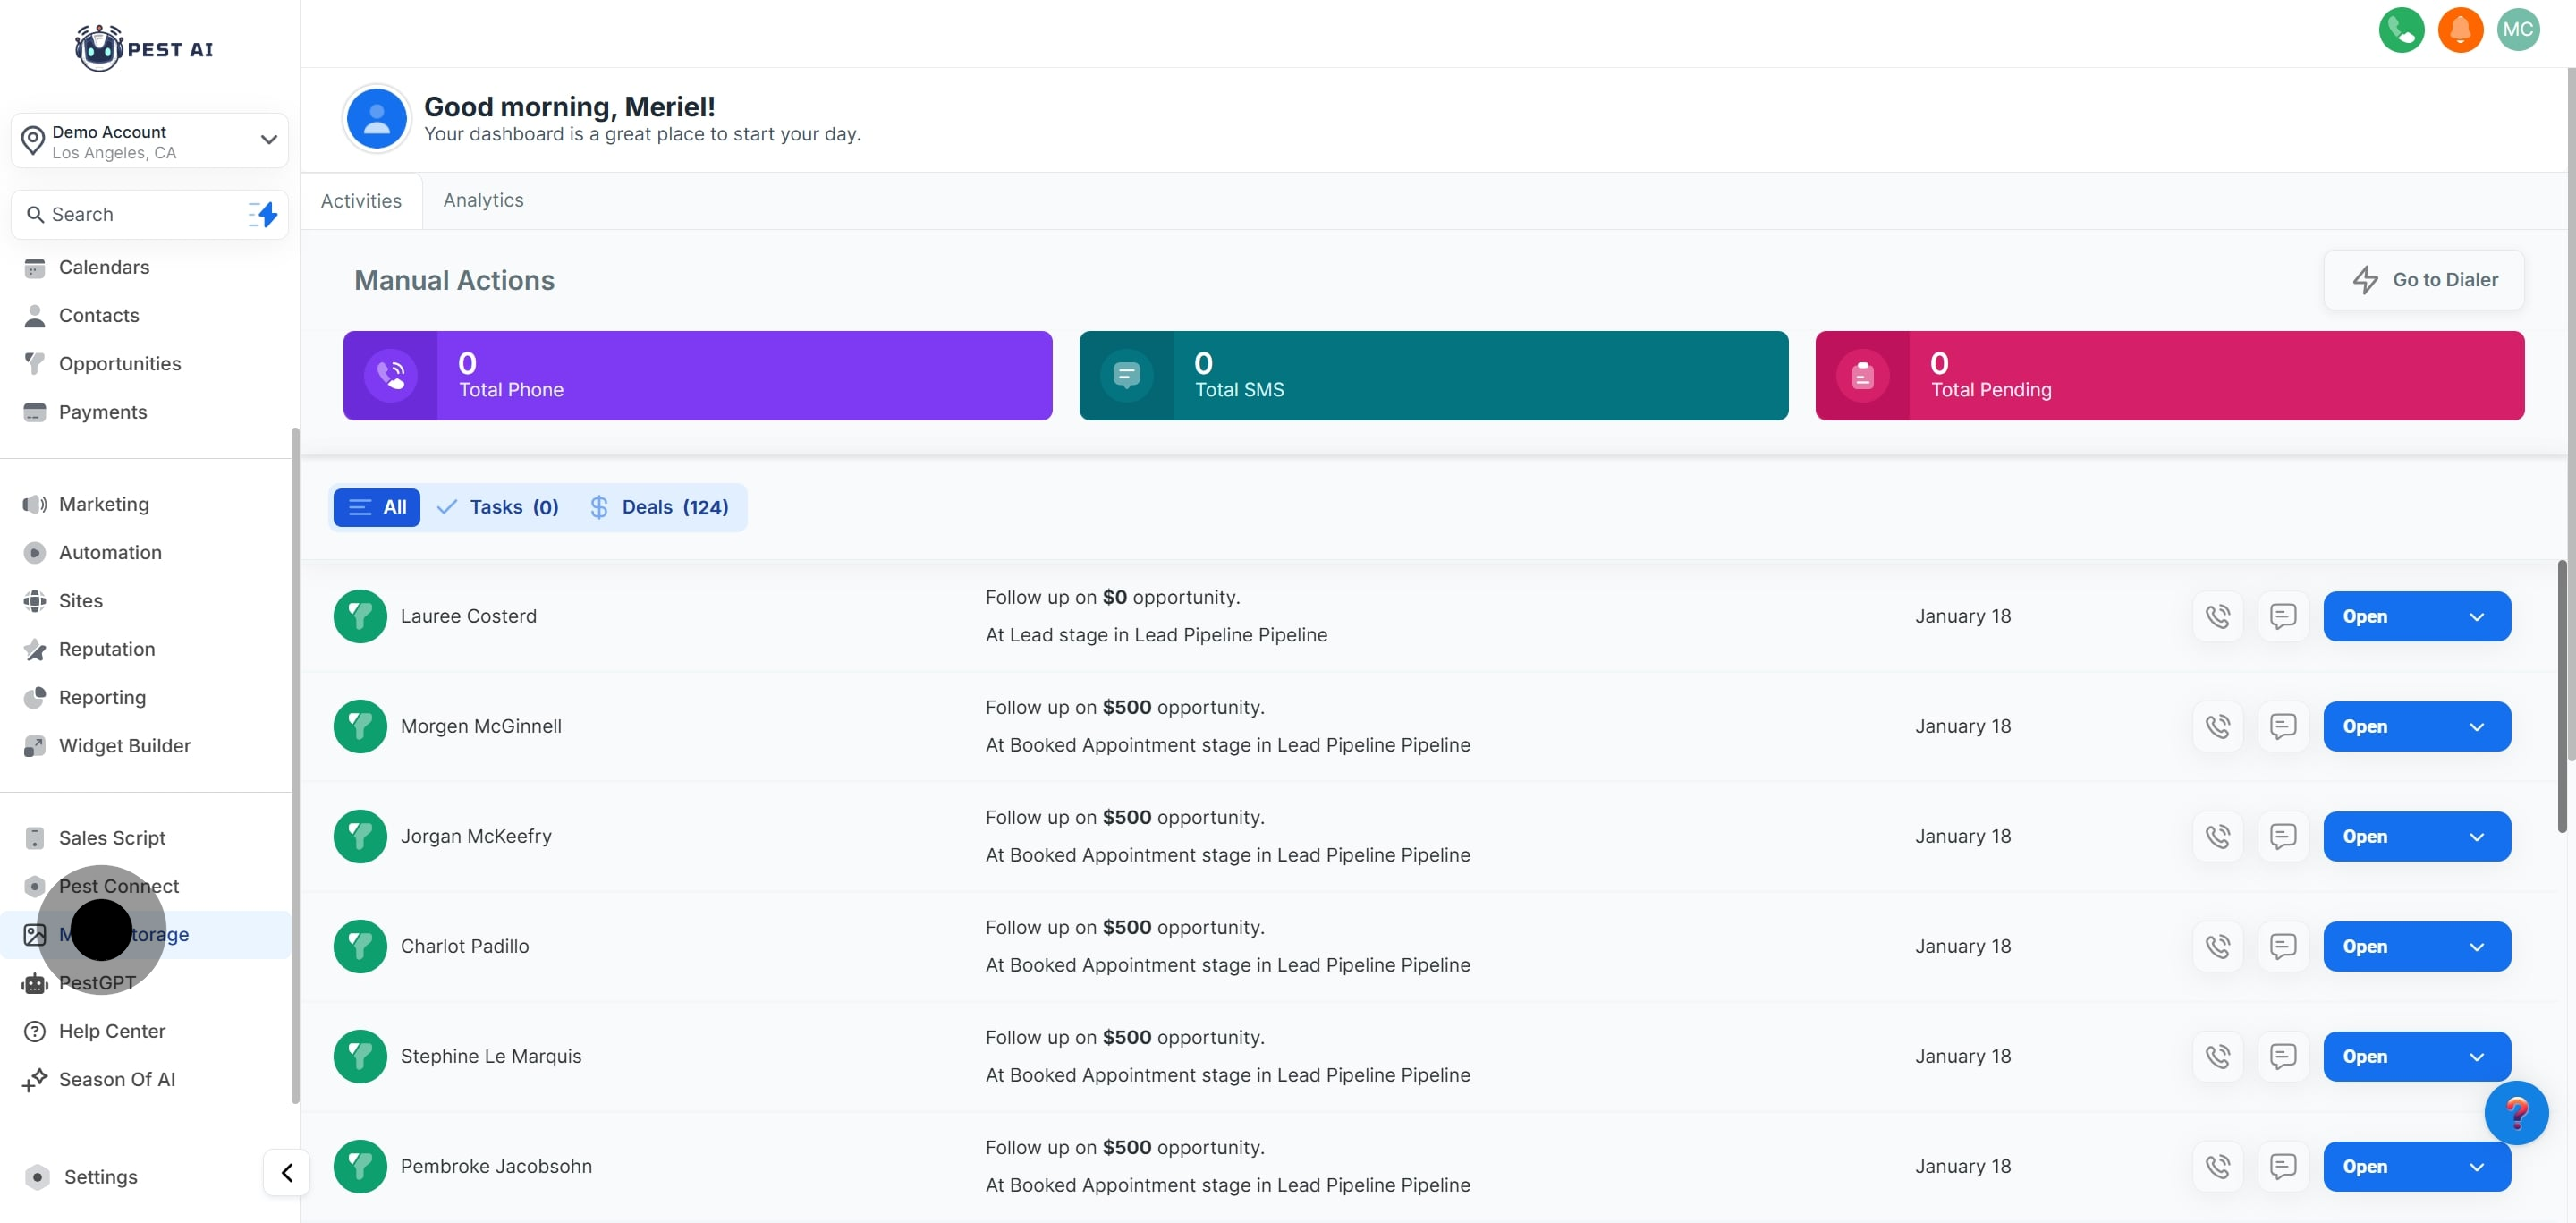2576x1223 pixels.
Task: Expand the Demo Account location dropdown
Action: 268,140
